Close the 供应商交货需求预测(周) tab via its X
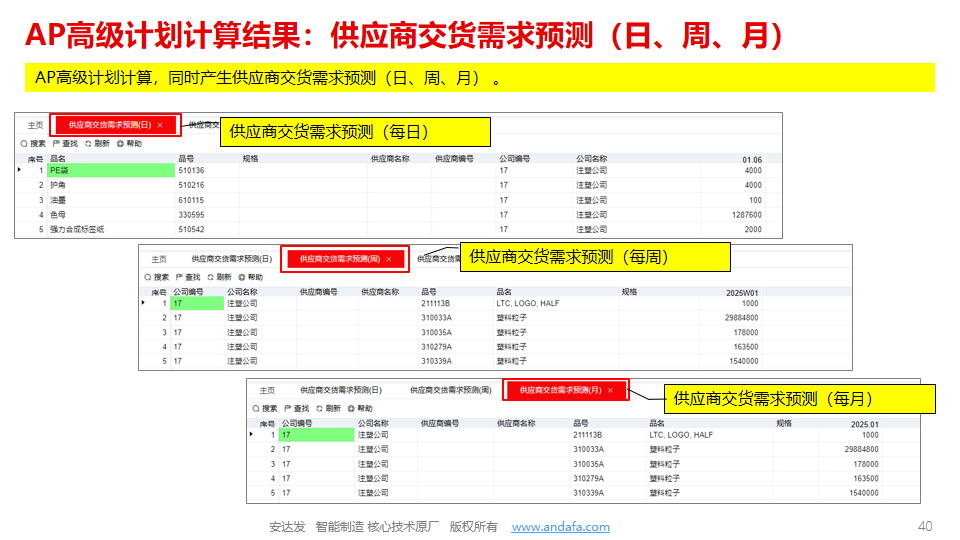Image resolution: width=960 pixels, height=540 pixels. pos(388,259)
